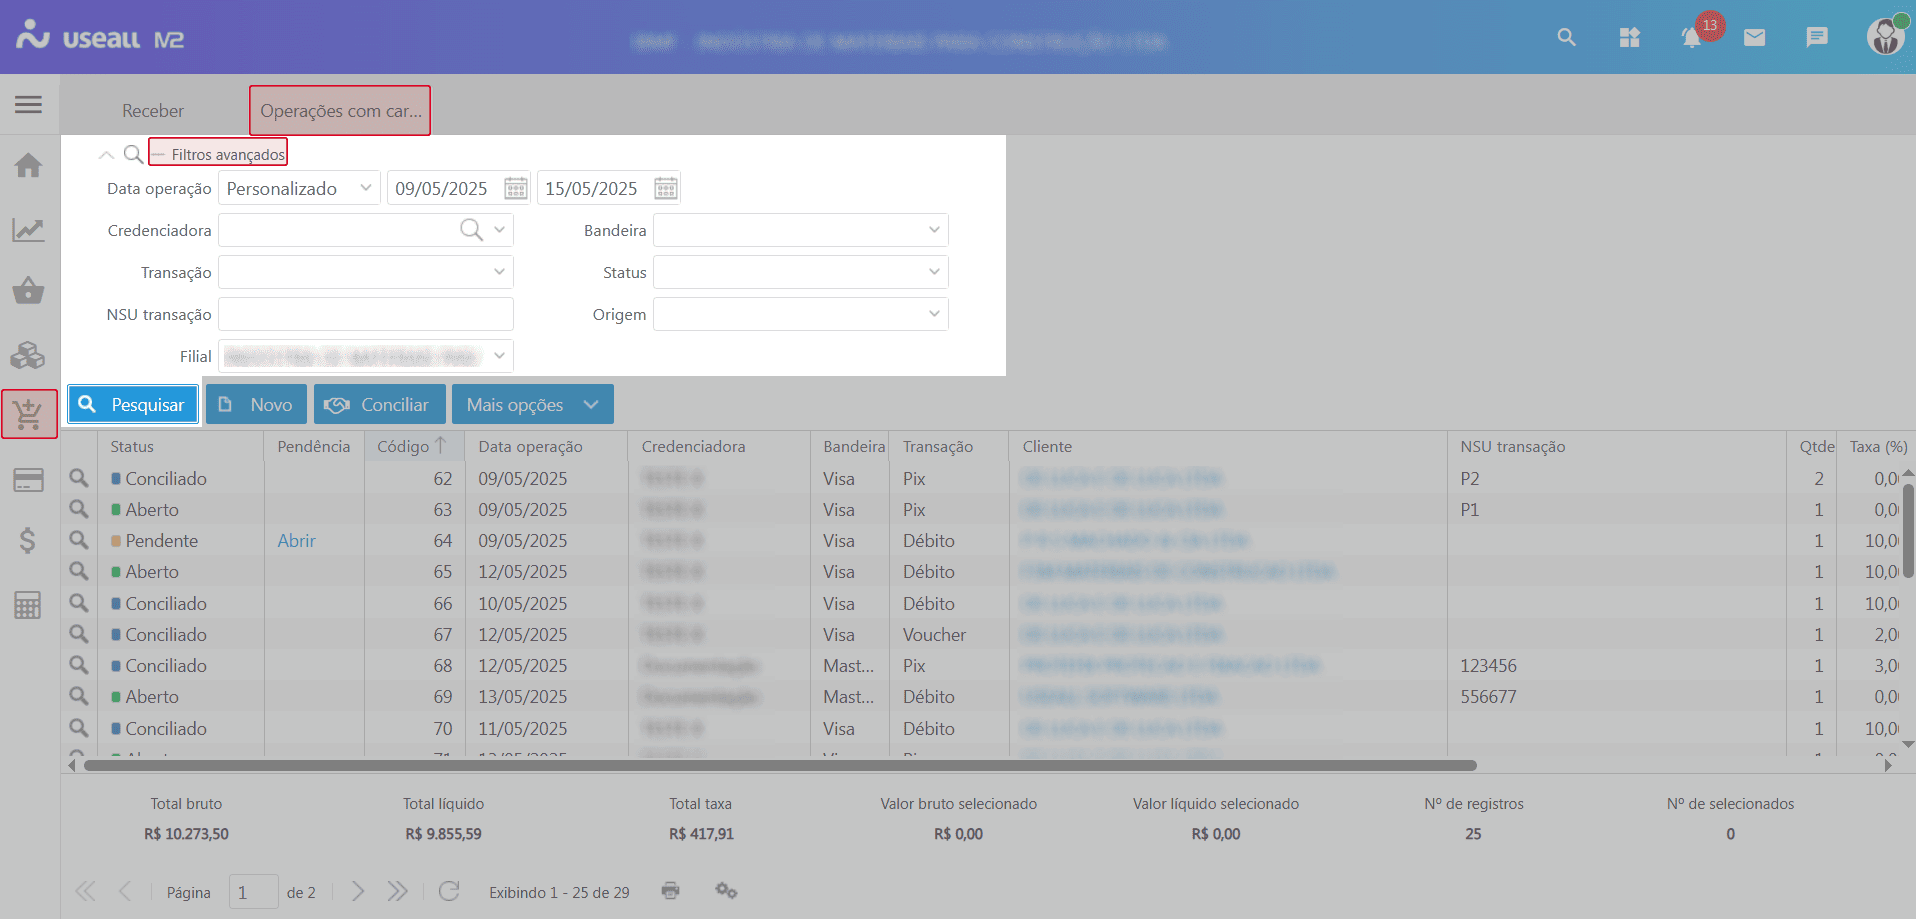This screenshot has width=1916, height=919.
Task: Click the mail envelope icon in header
Action: coord(1754,38)
